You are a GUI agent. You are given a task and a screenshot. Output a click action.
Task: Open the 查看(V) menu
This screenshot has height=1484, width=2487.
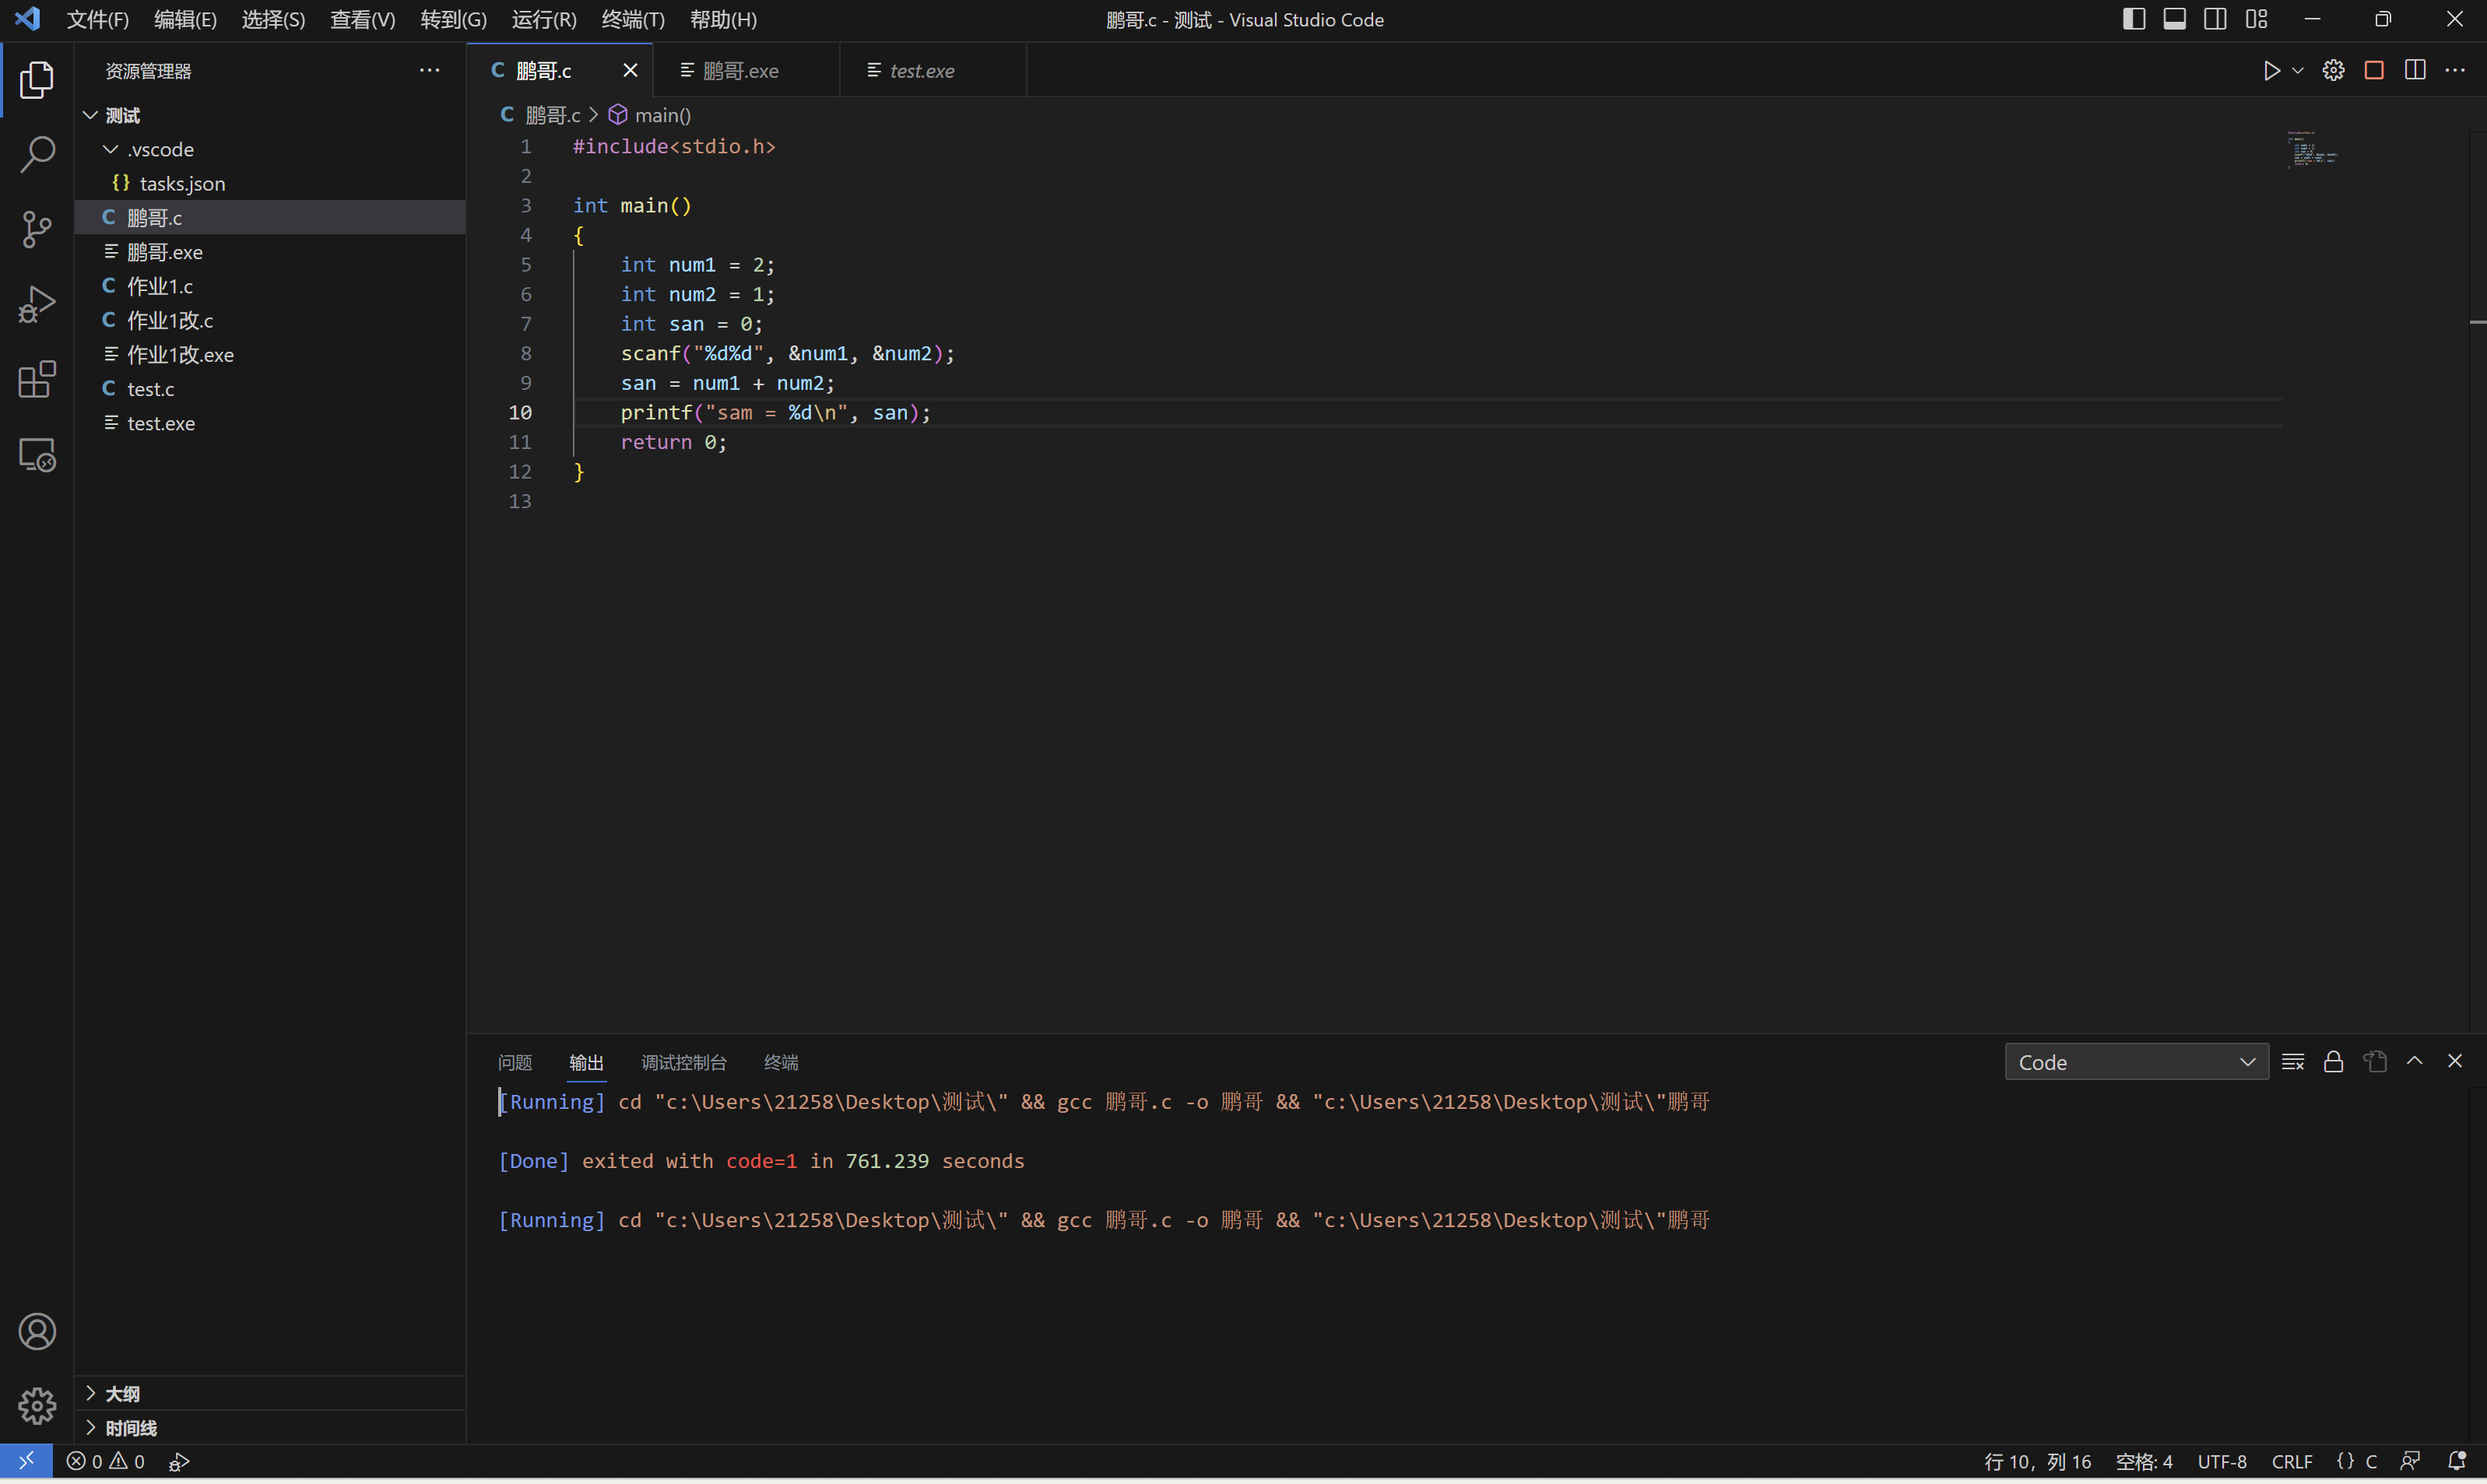363,20
